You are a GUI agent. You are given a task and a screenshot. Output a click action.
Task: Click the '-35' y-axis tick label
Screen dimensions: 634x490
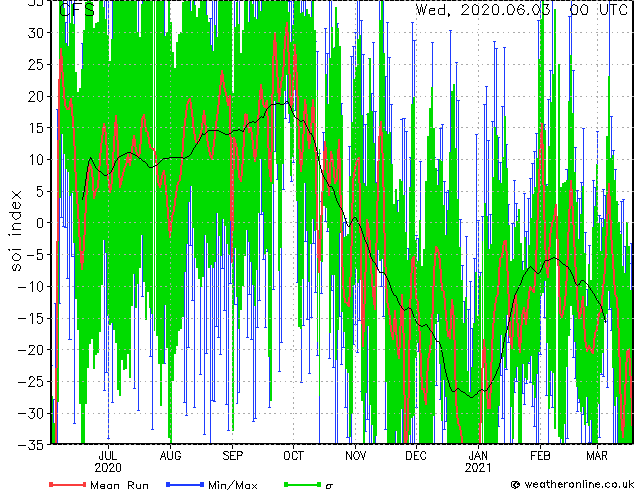tap(31, 445)
